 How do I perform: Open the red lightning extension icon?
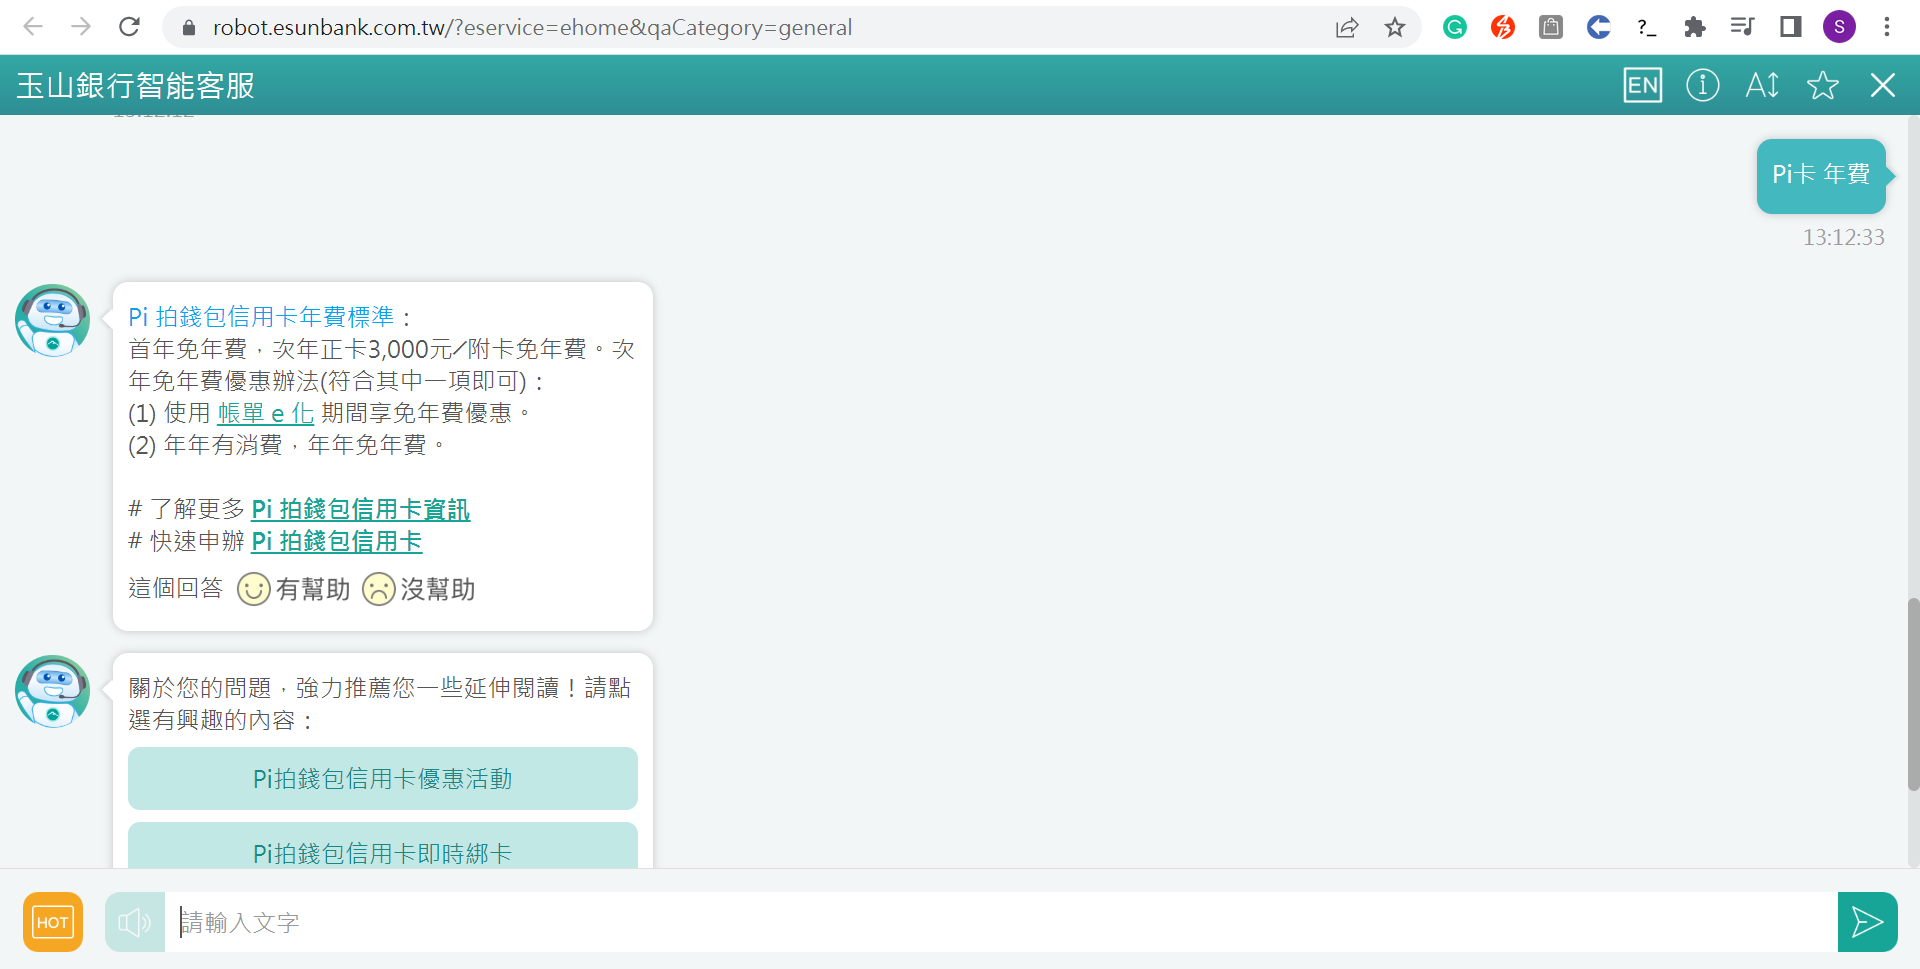[x=1503, y=27]
